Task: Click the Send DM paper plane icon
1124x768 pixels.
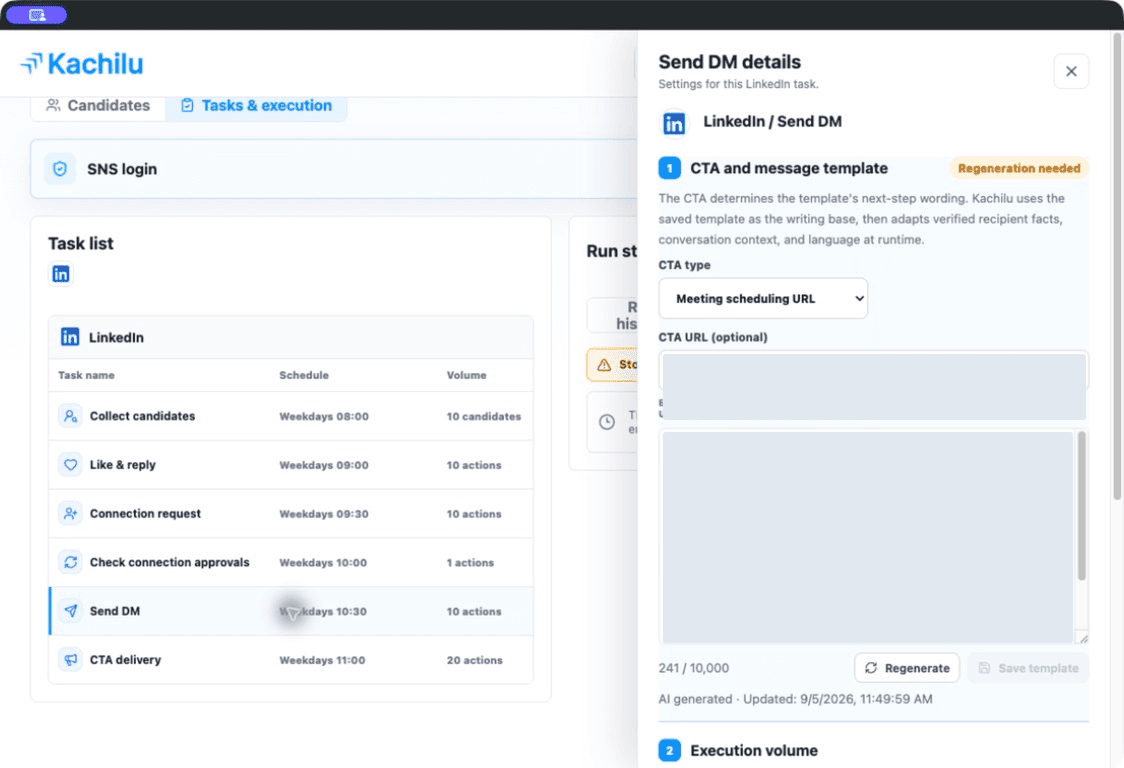Action: tap(70, 611)
